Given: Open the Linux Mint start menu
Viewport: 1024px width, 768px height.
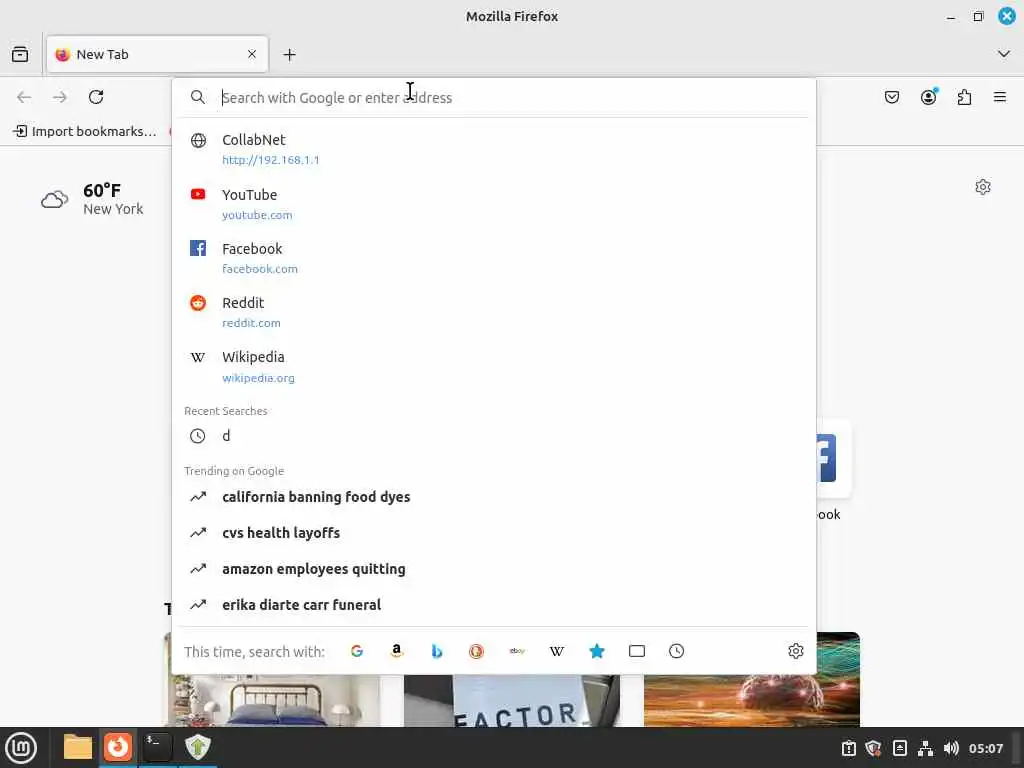Looking at the screenshot, I should 21,748.
